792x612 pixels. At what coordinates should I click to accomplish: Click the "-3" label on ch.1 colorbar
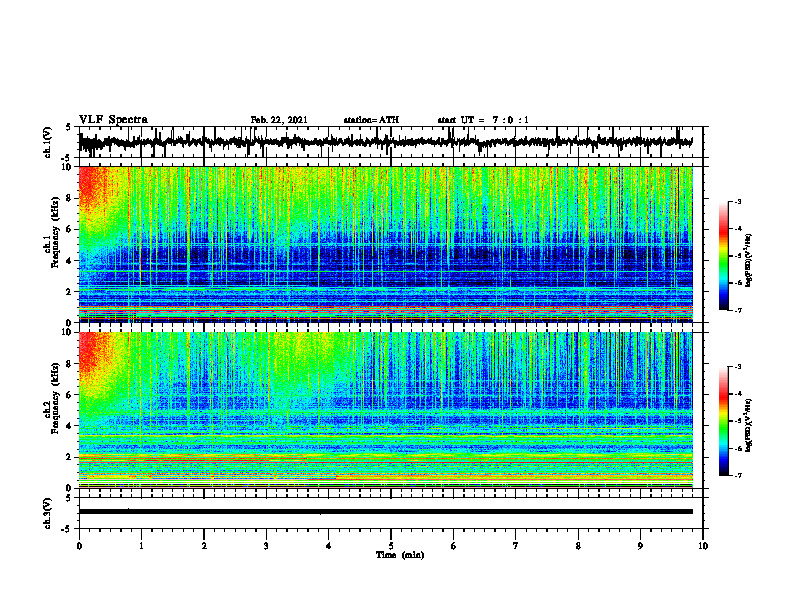tap(738, 202)
